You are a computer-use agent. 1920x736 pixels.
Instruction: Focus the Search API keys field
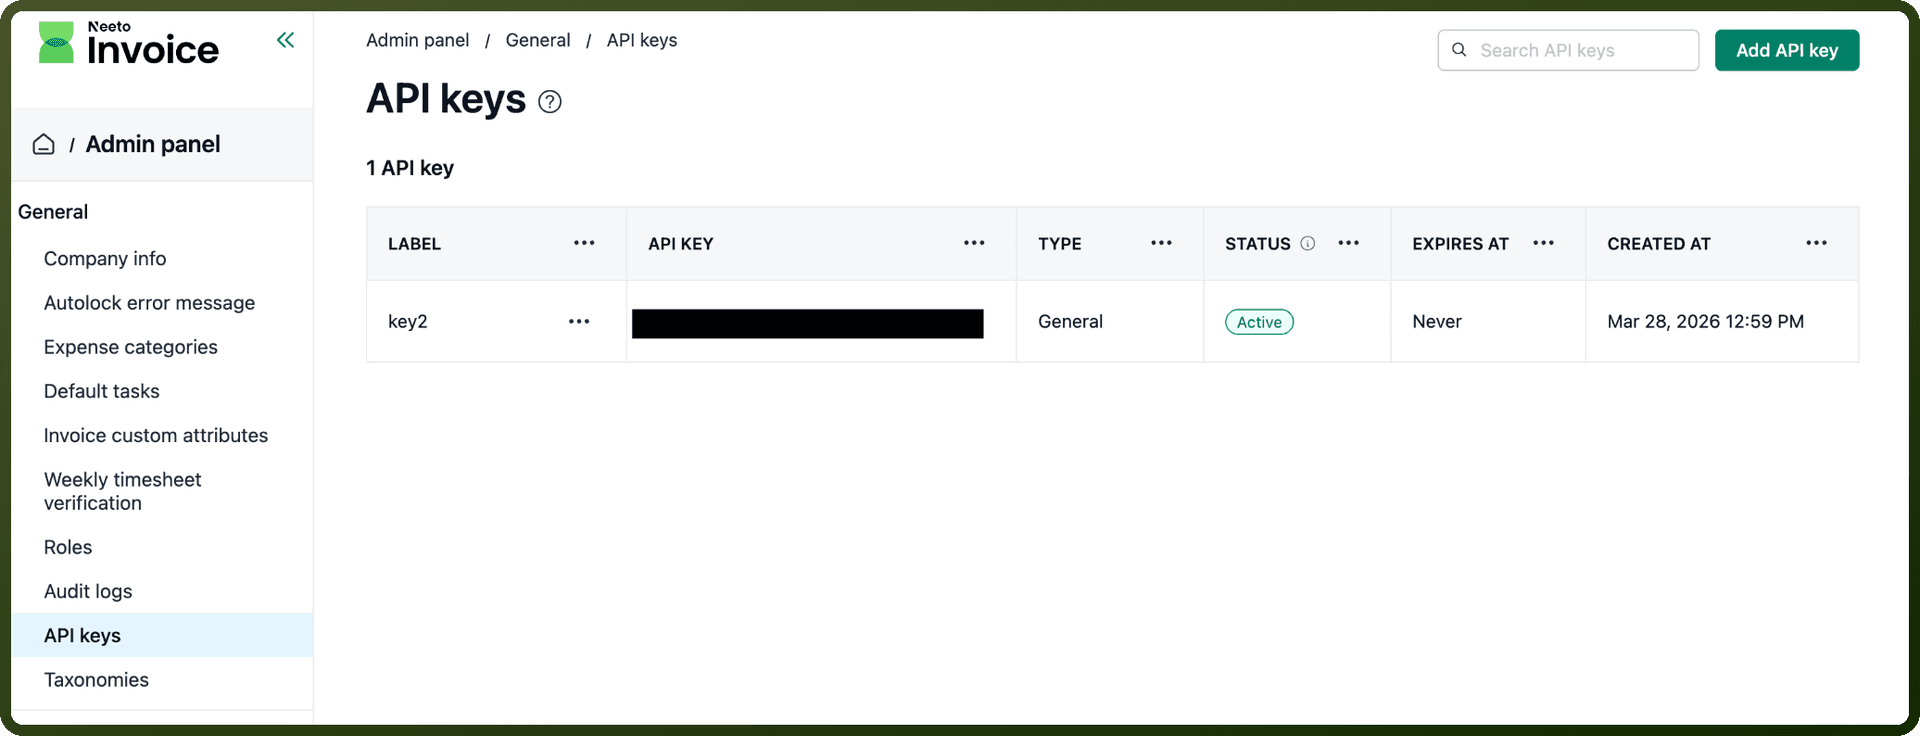click(x=1568, y=50)
